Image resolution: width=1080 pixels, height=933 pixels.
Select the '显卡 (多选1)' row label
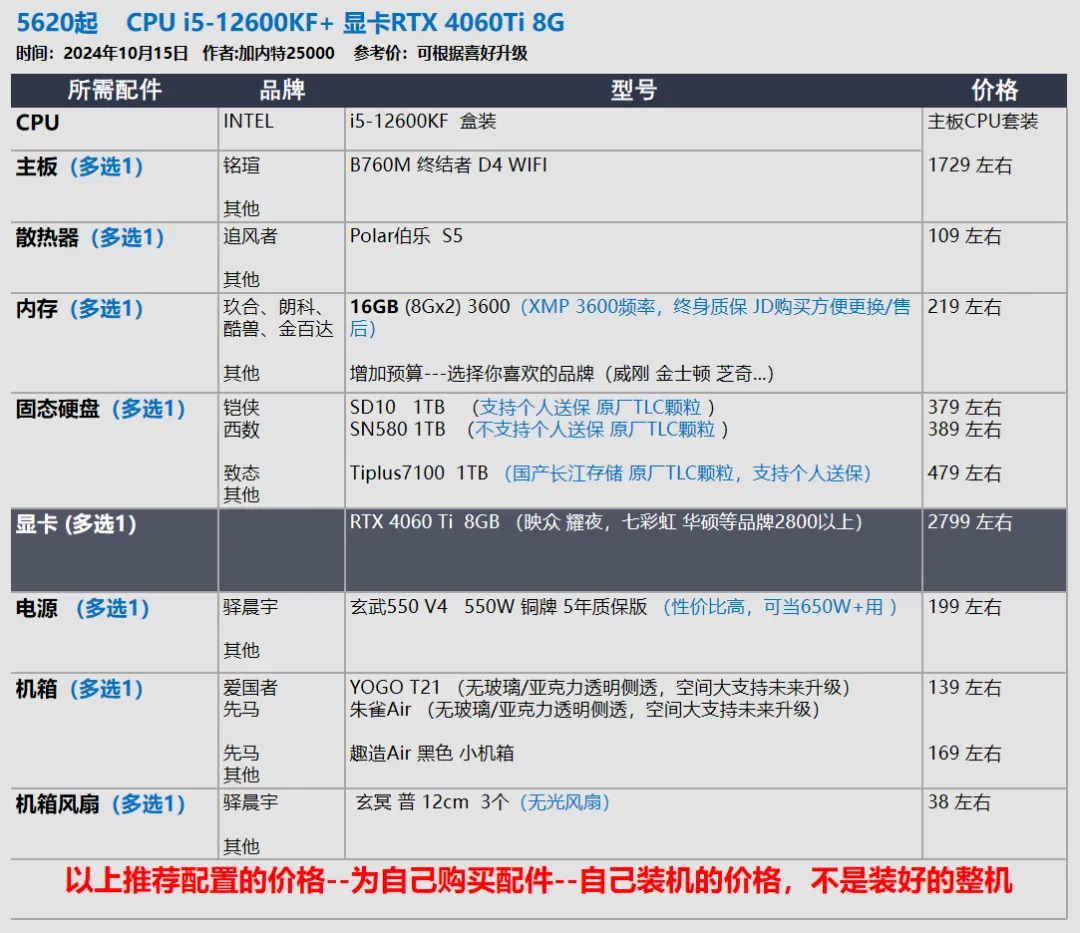tap(76, 525)
